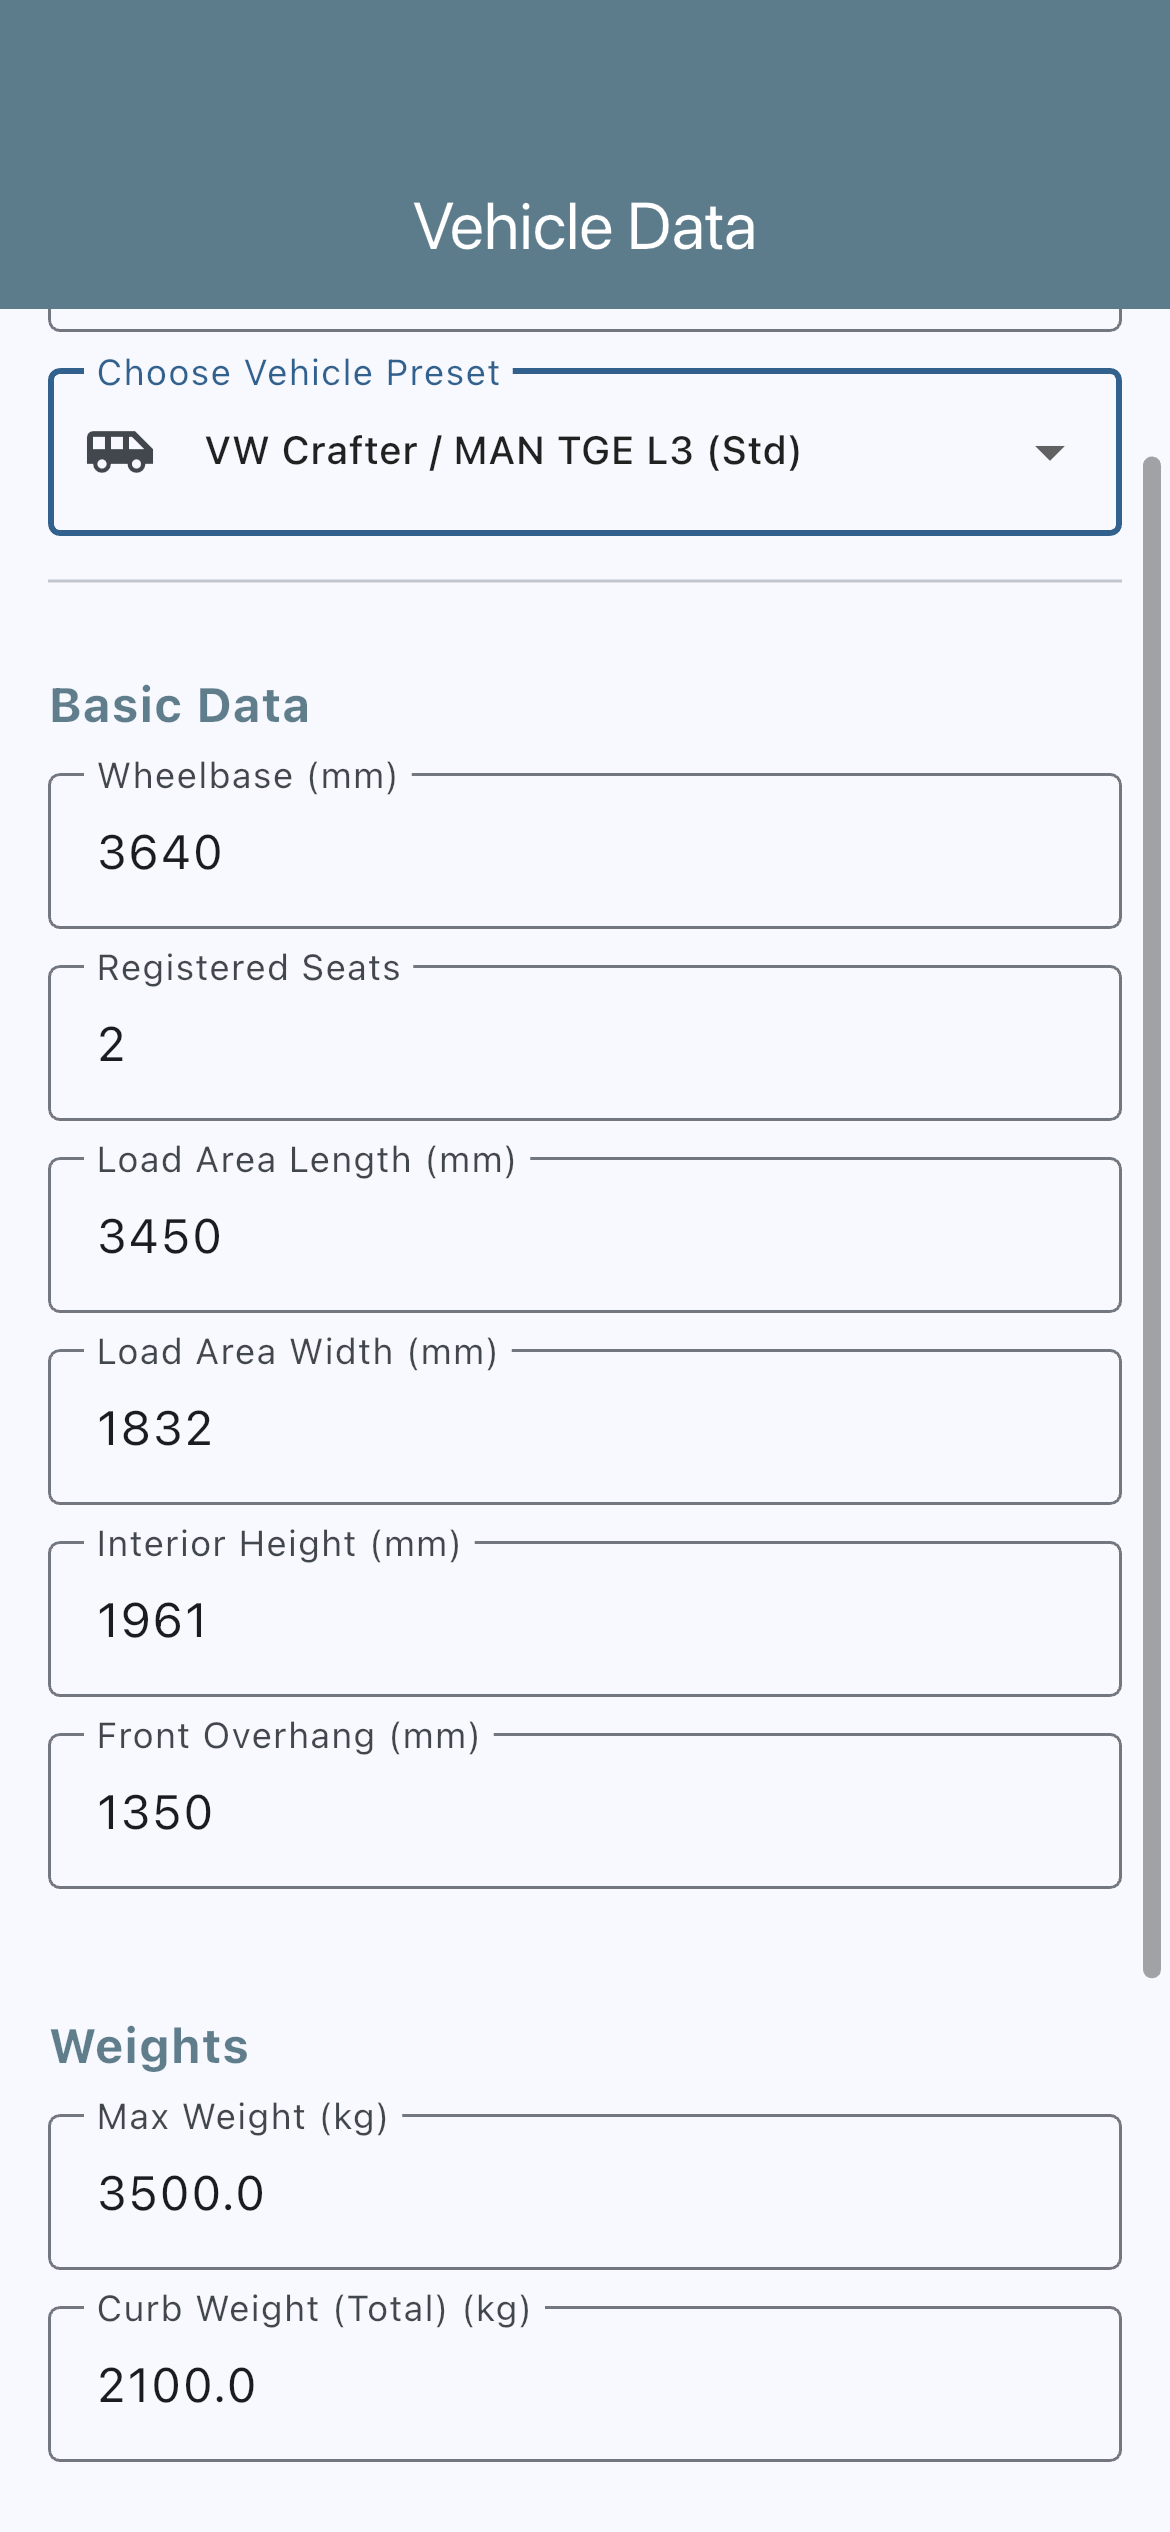Click the partially hidden field above preset
1170x2532 pixels.
pyautogui.click(x=585, y=320)
